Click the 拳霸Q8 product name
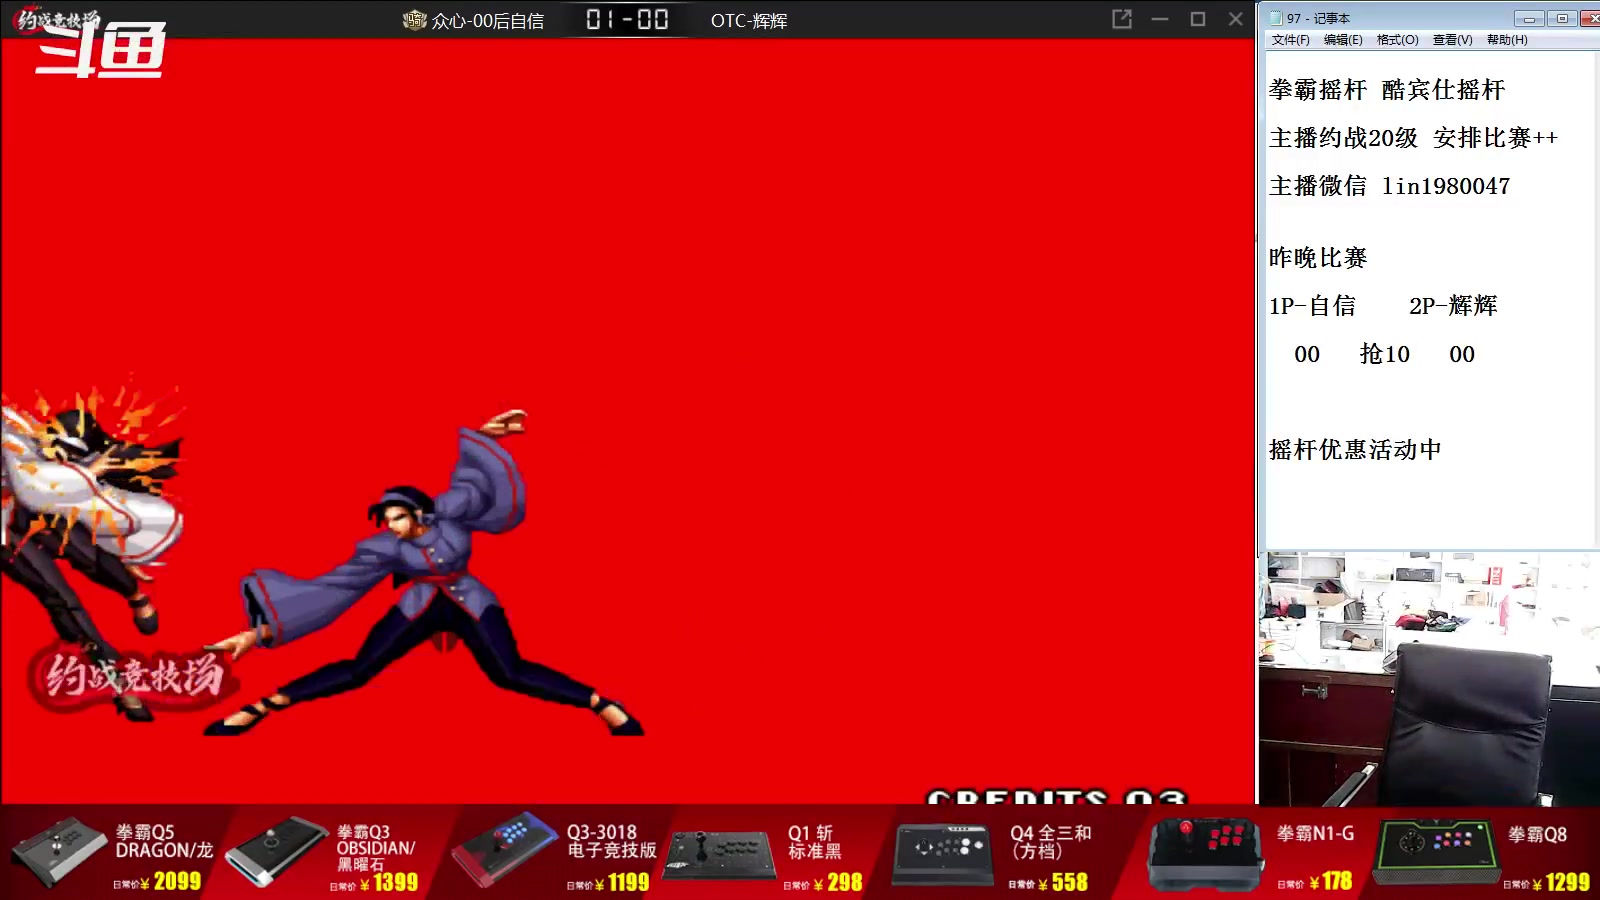Screen dimensions: 1600x900 pyautogui.click(x=1537, y=834)
